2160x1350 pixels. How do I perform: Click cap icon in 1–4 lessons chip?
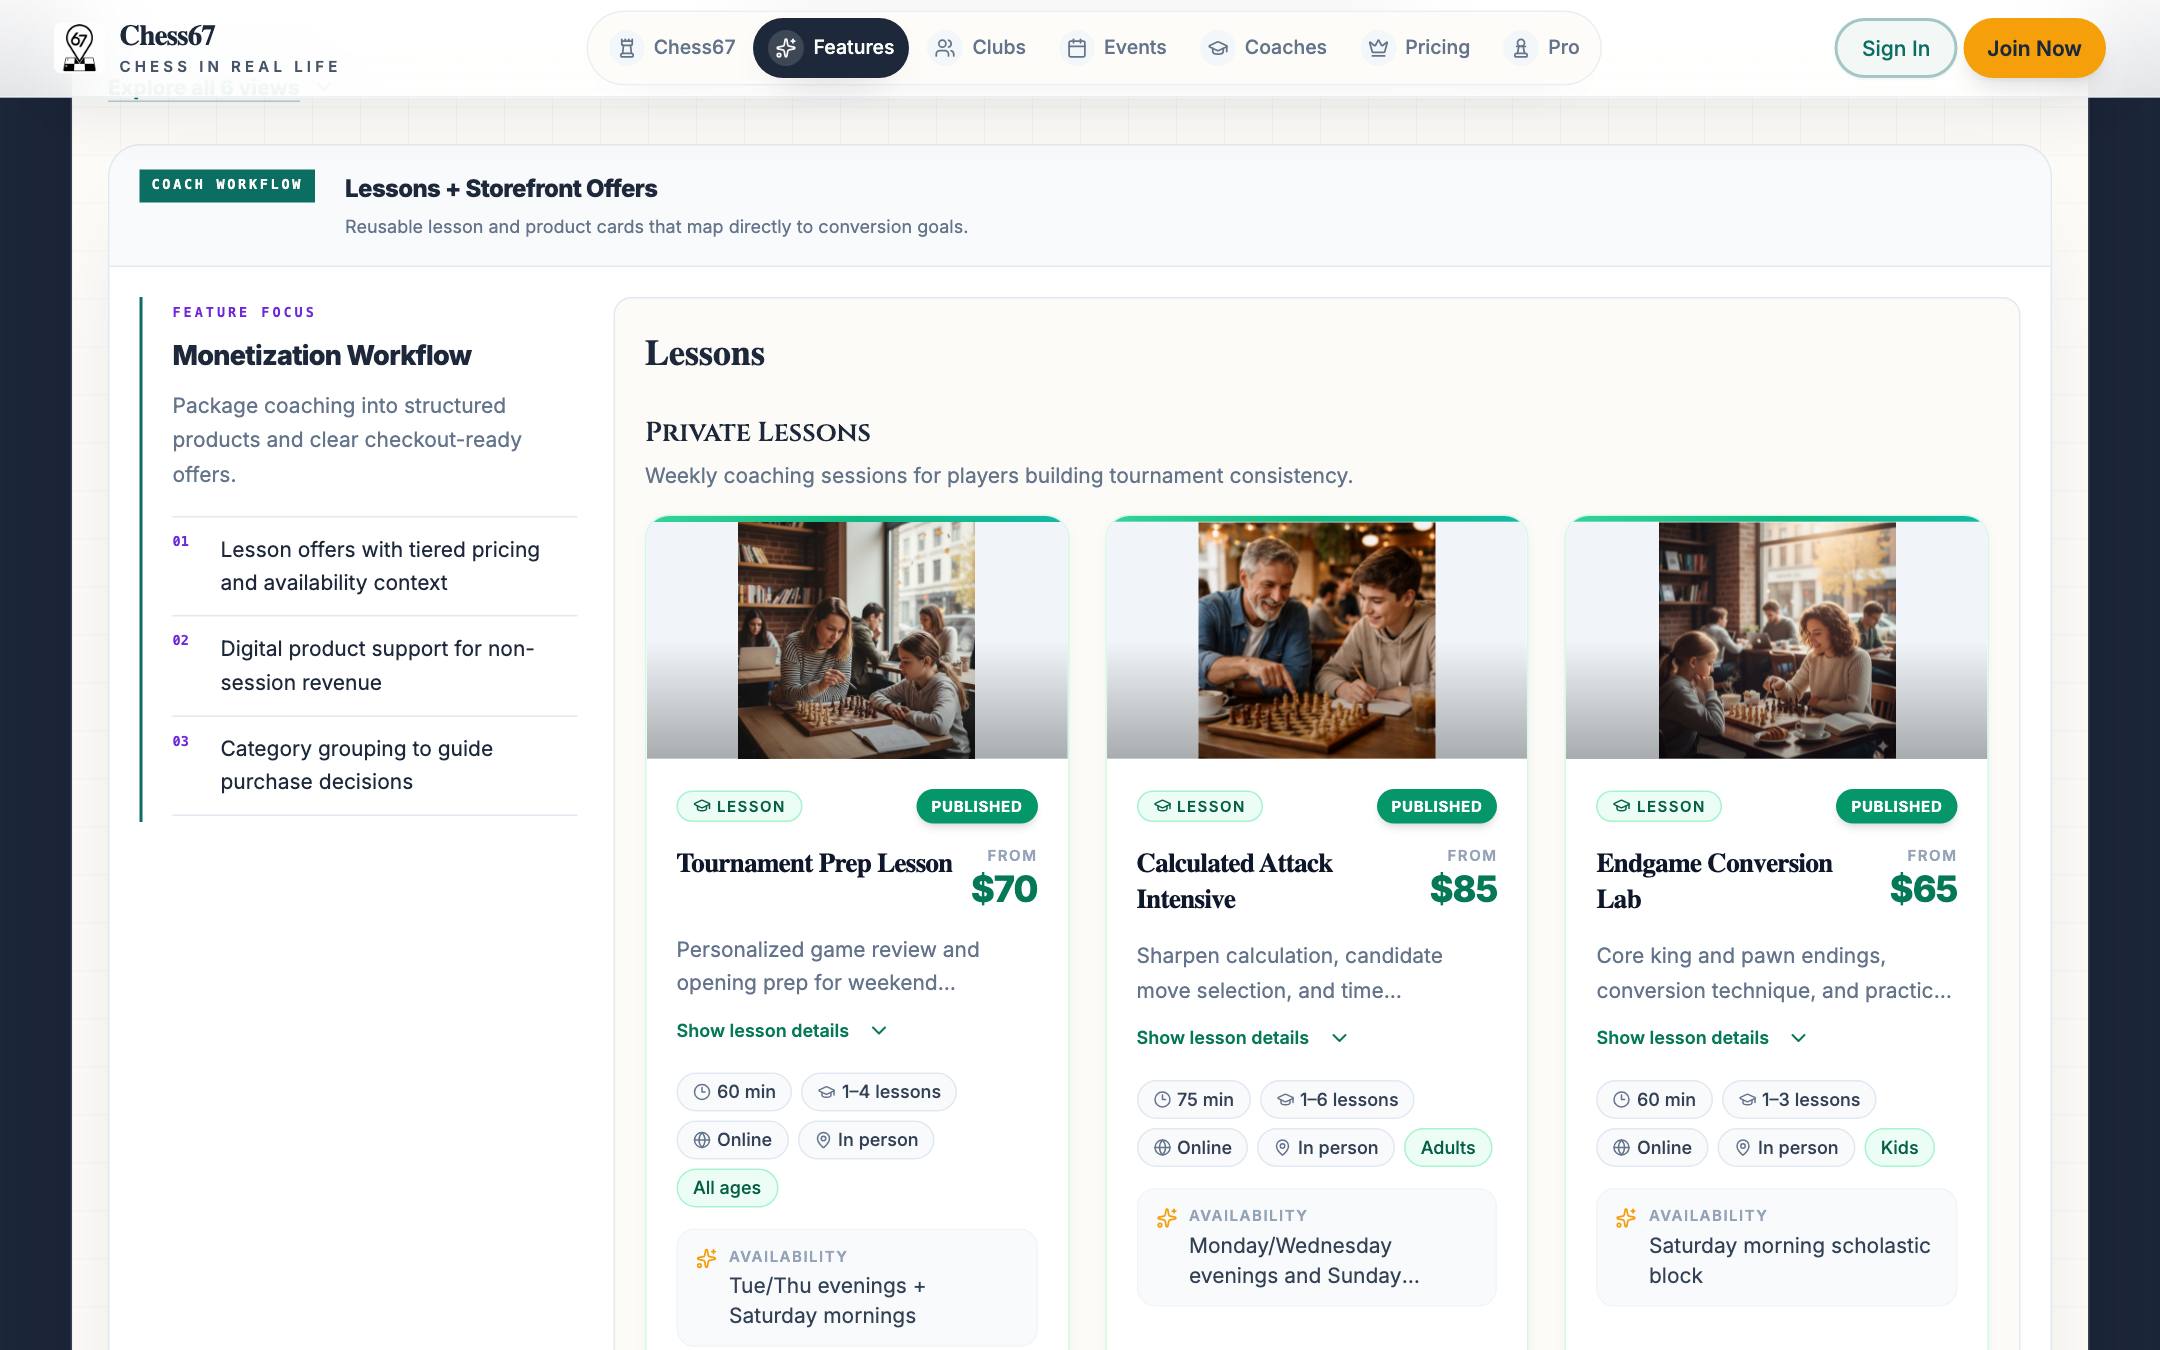pyautogui.click(x=826, y=1092)
